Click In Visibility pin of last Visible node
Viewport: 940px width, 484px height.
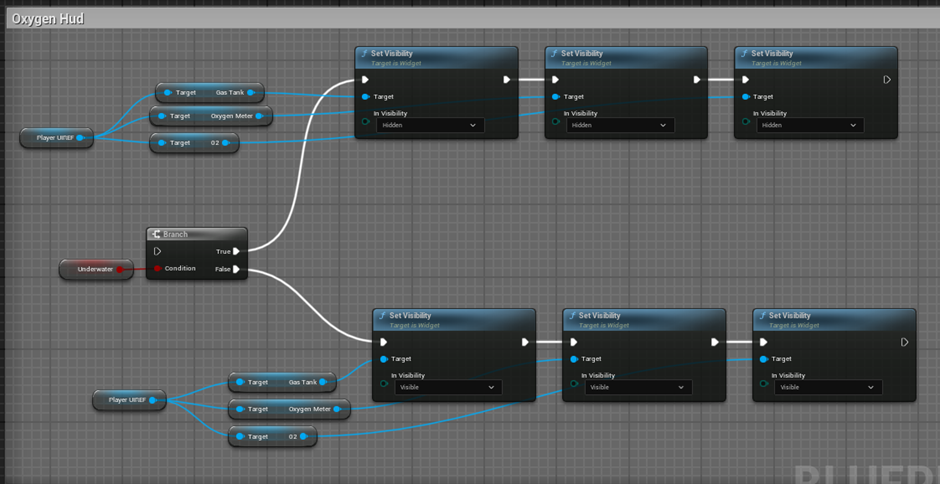click(x=763, y=384)
